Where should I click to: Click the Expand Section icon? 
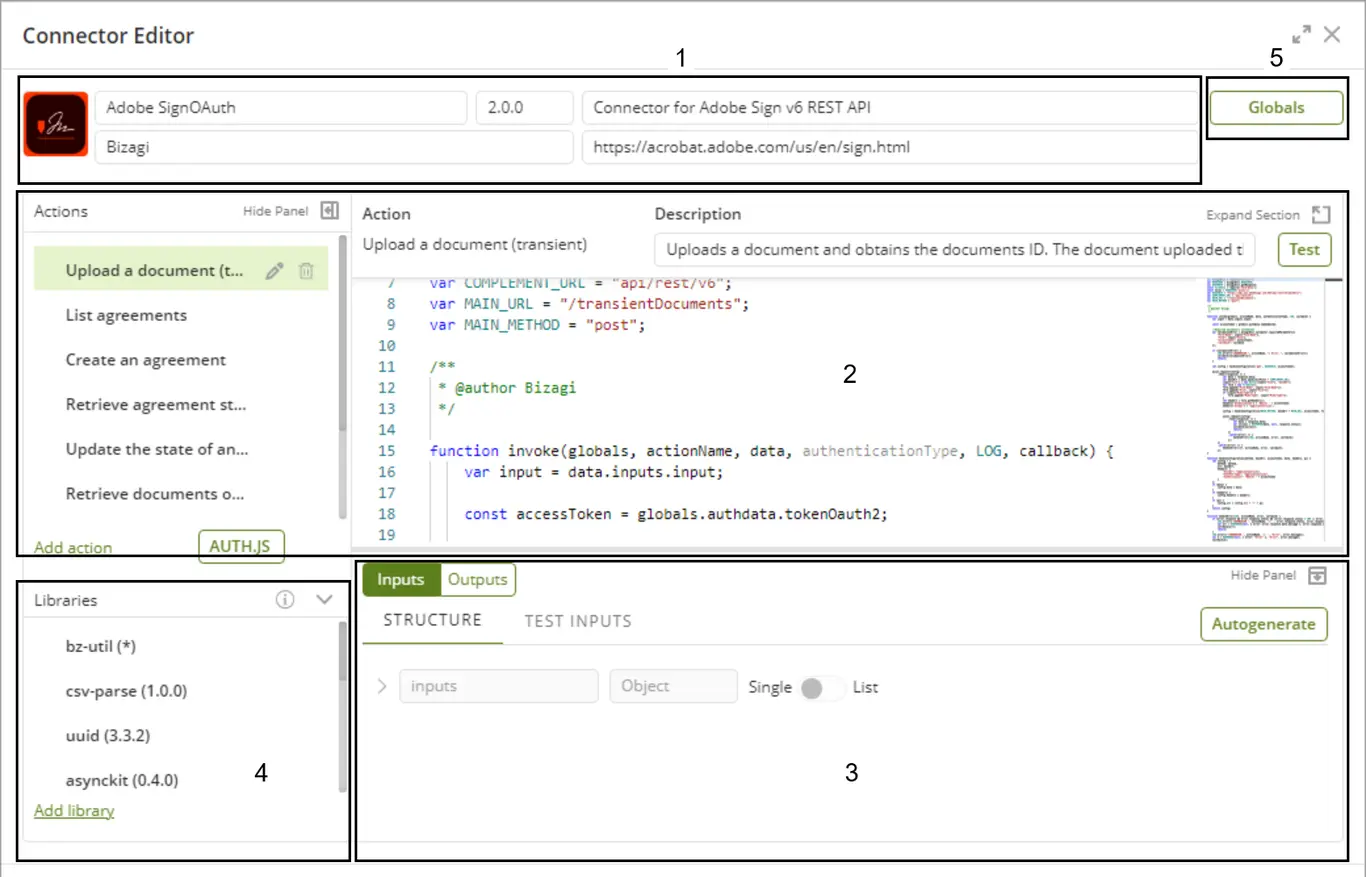click(1321, 215)
